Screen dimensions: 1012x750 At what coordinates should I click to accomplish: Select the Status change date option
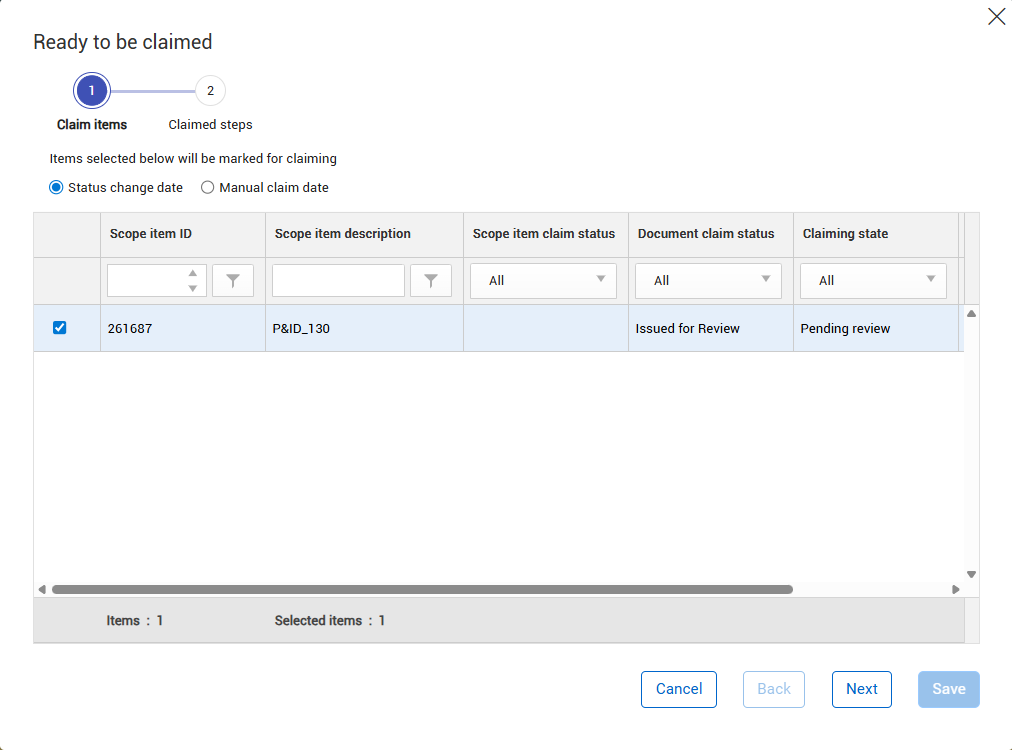[x=56, y=187]
